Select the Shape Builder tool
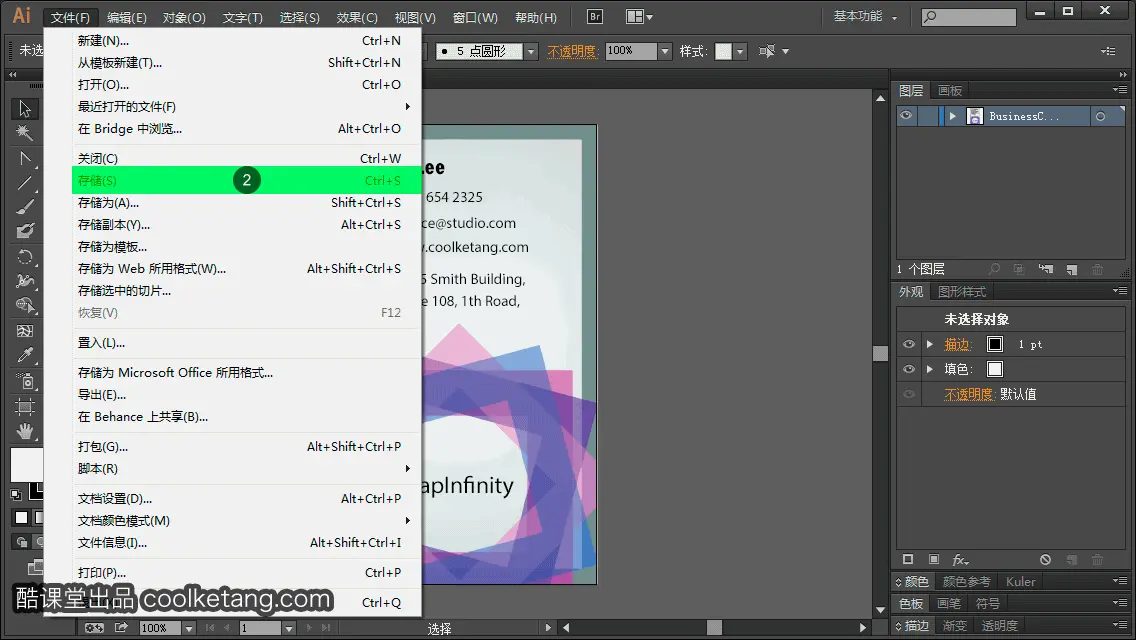Screen dimensions: 1136x640 [25, 306]
